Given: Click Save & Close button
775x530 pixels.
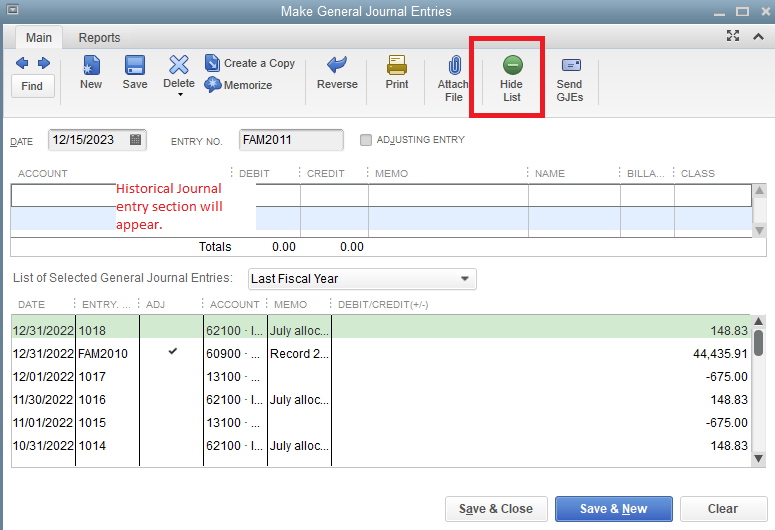Looking at the screenshot, I should (496, 509).
